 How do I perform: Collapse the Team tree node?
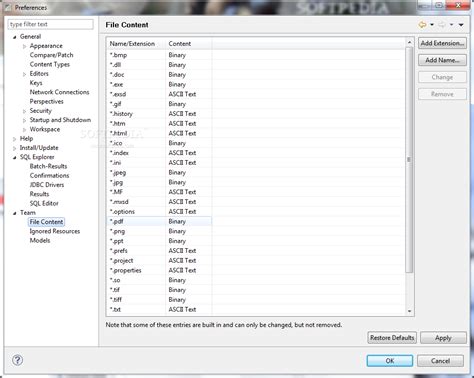click(x=14, y=213)
